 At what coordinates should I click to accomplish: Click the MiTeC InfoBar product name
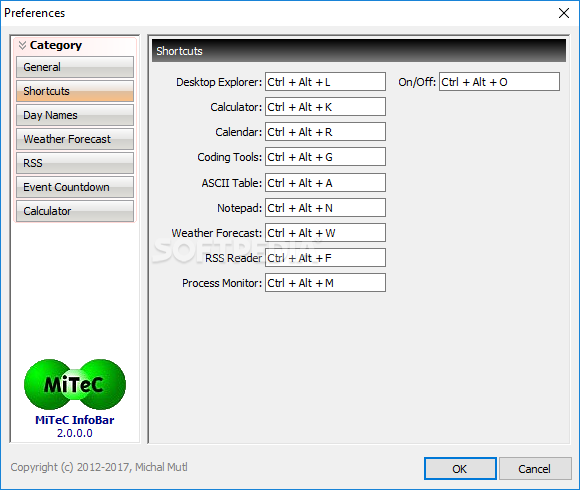coord(75,420)
